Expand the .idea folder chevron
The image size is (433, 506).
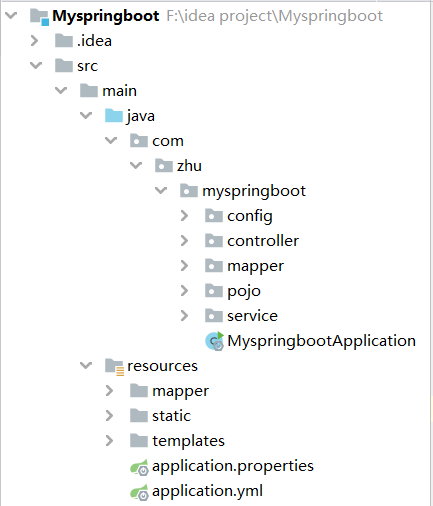coord(34,41)
